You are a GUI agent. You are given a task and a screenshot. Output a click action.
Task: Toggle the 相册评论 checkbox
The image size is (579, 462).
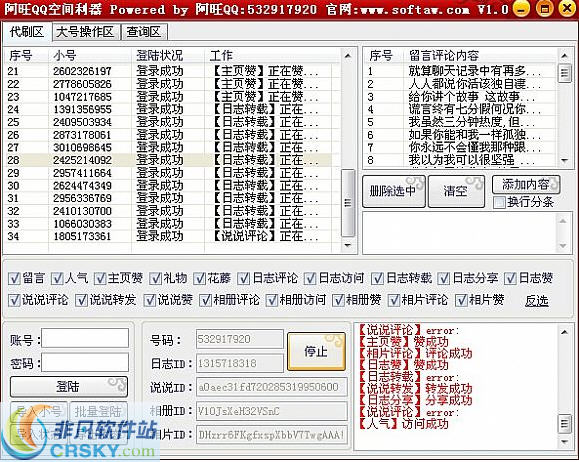click(205, 300)
